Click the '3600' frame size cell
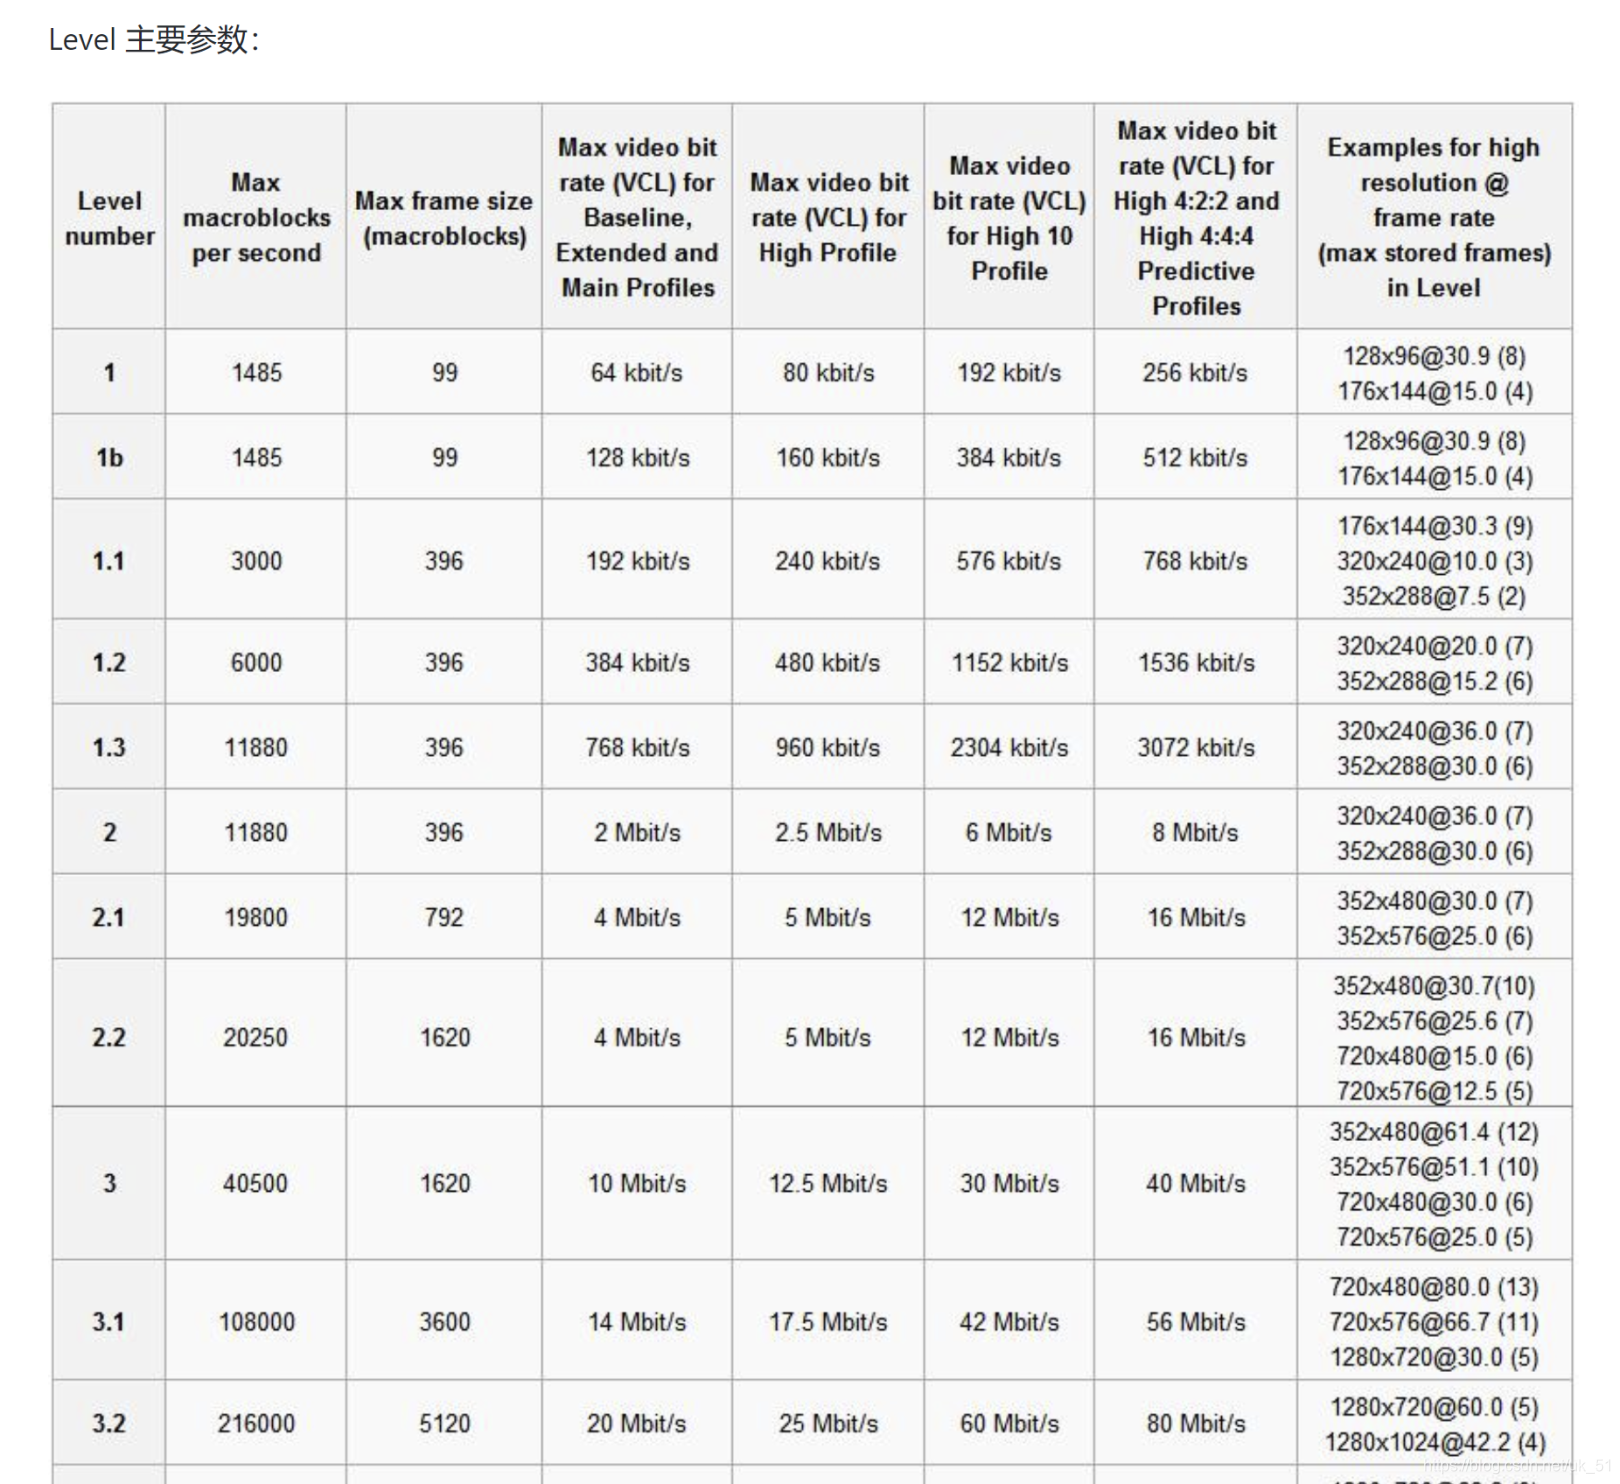Screen dimensions: 1620x1484 click(444, 1322)
